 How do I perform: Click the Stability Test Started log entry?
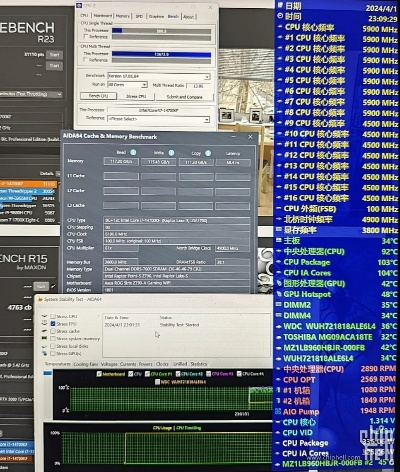pos(179,325)
